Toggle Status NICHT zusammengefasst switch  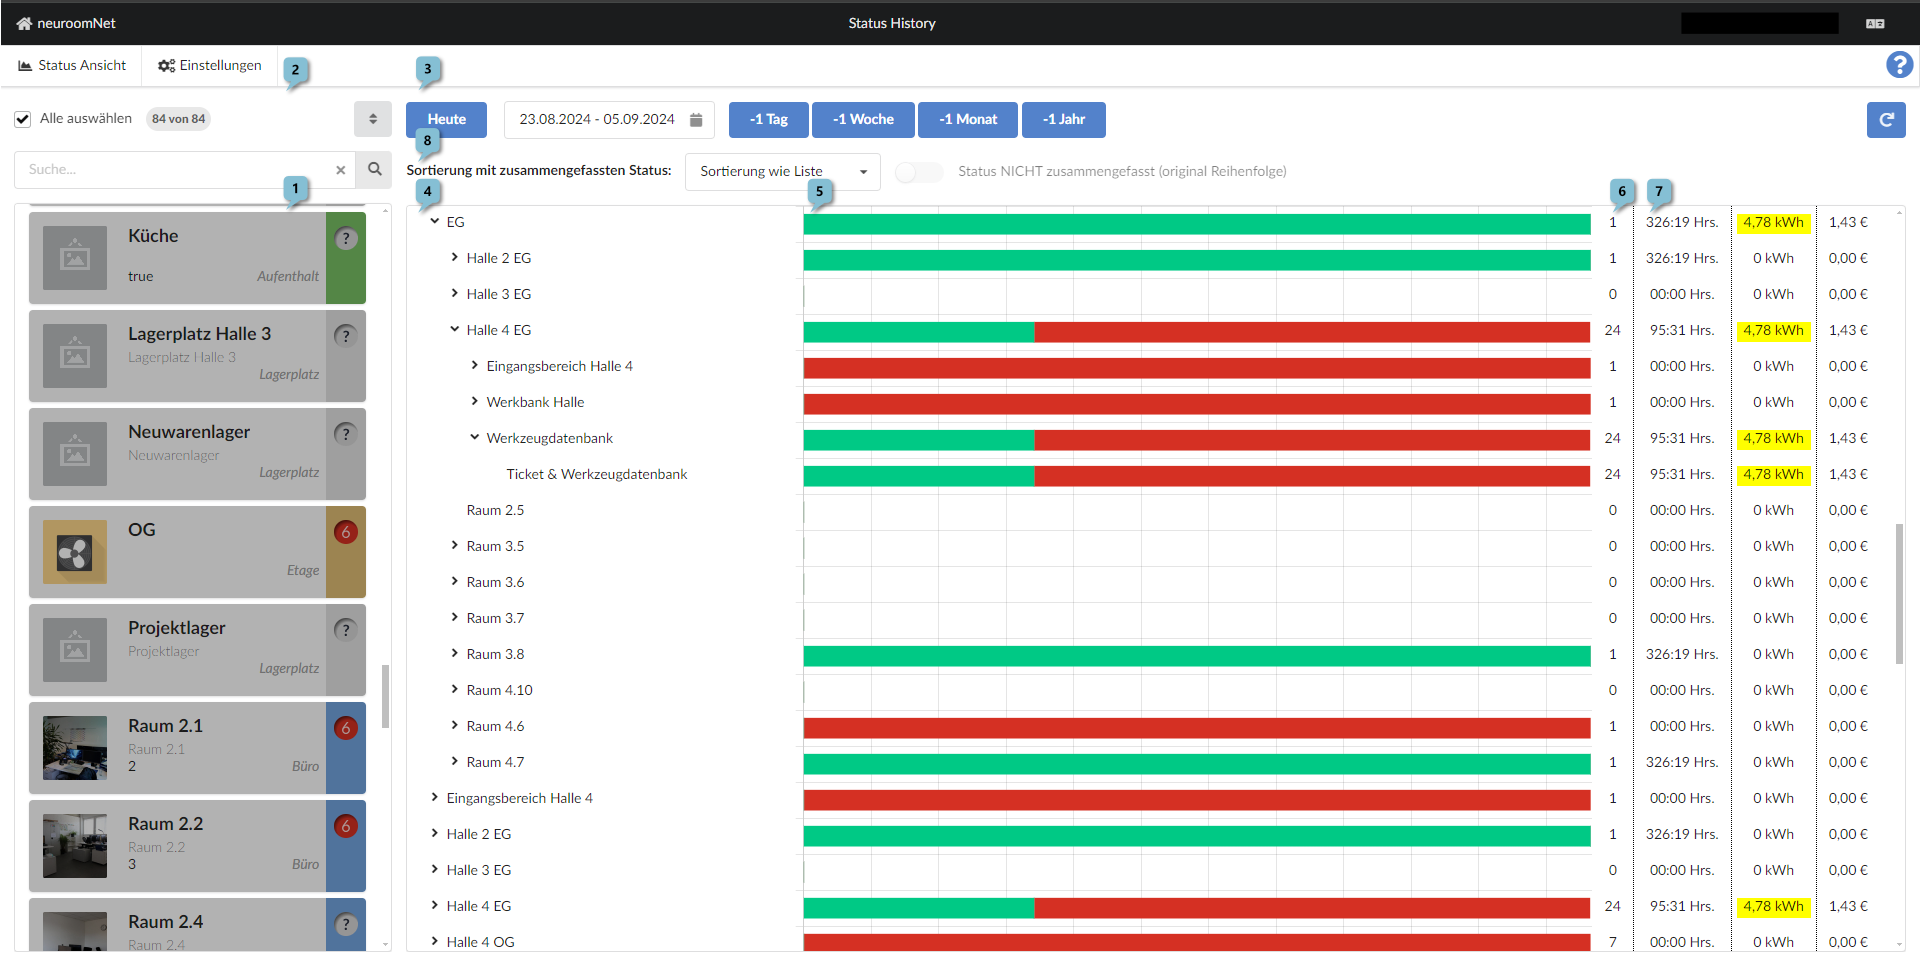click(x=918, y=172)
